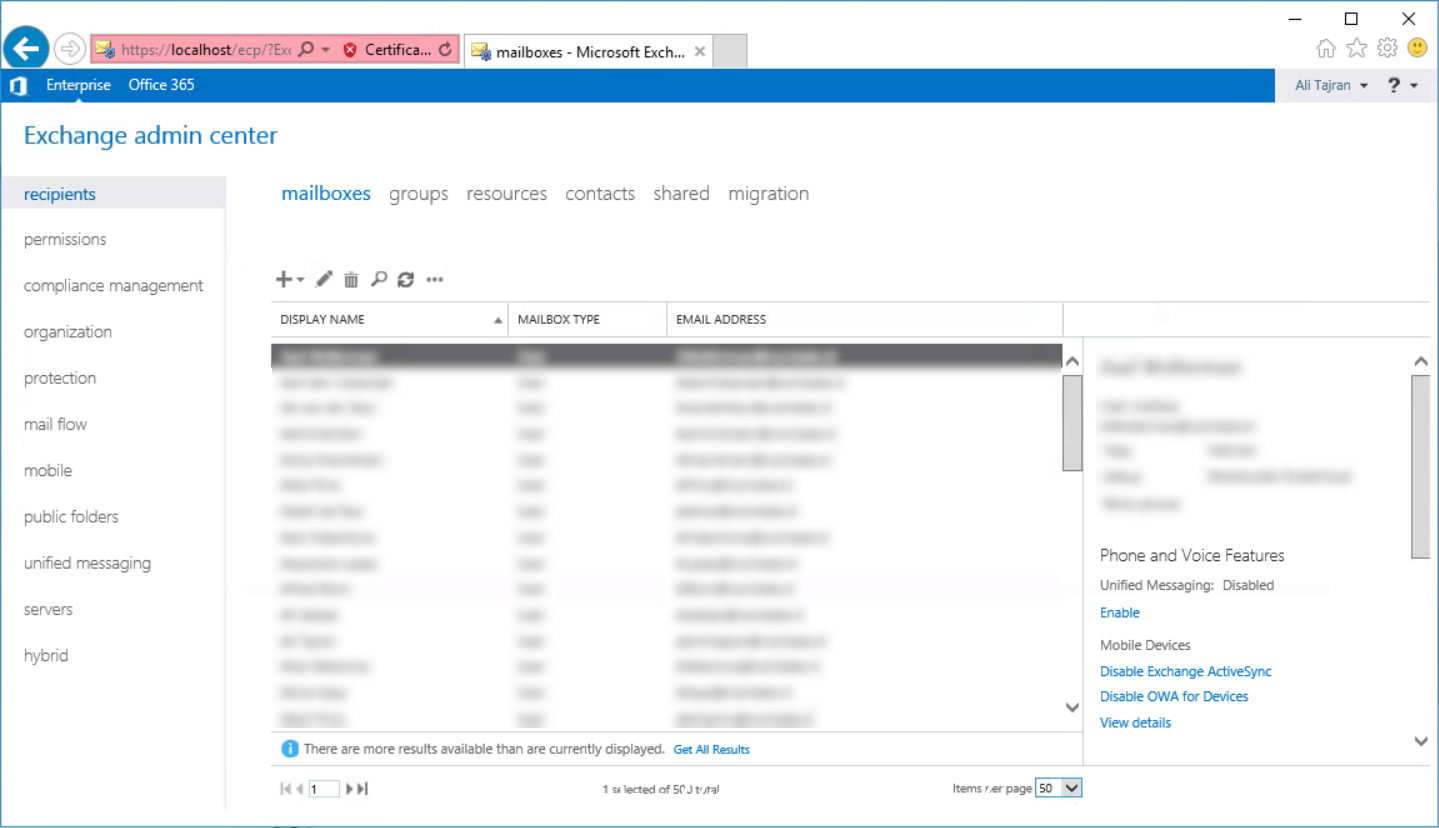Open unified messaging section
Image resolution: width=1439 pixels, height=828 pixels.
(x=87, y=563)
